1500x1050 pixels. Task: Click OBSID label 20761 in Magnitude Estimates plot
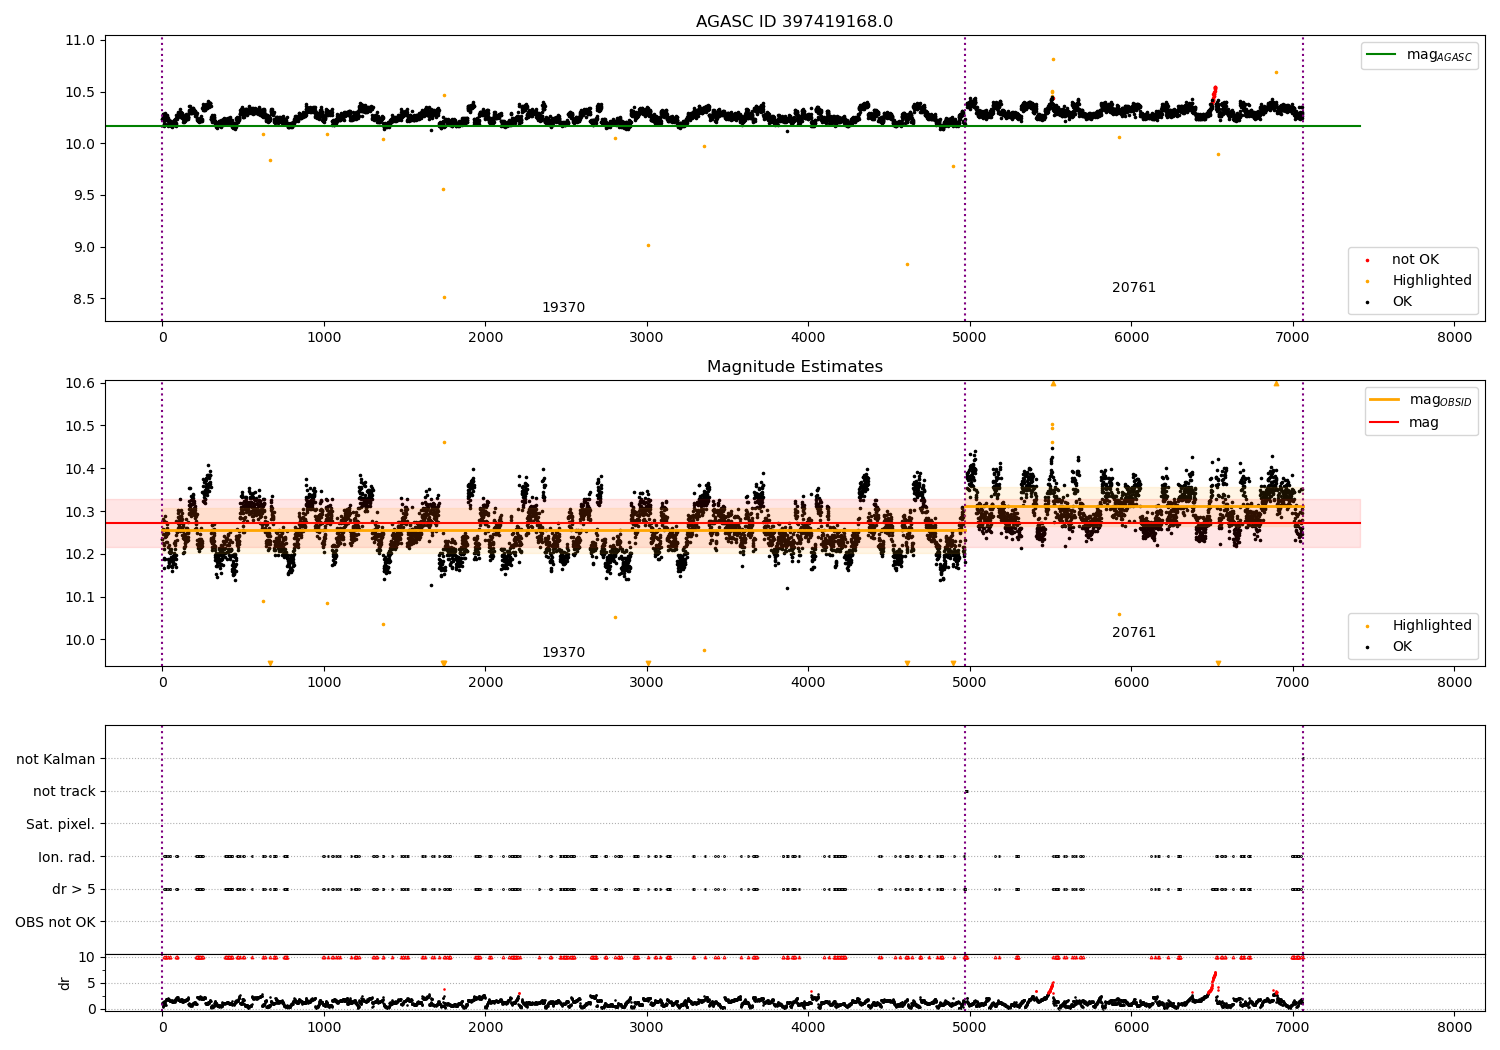coord(1134,633)
